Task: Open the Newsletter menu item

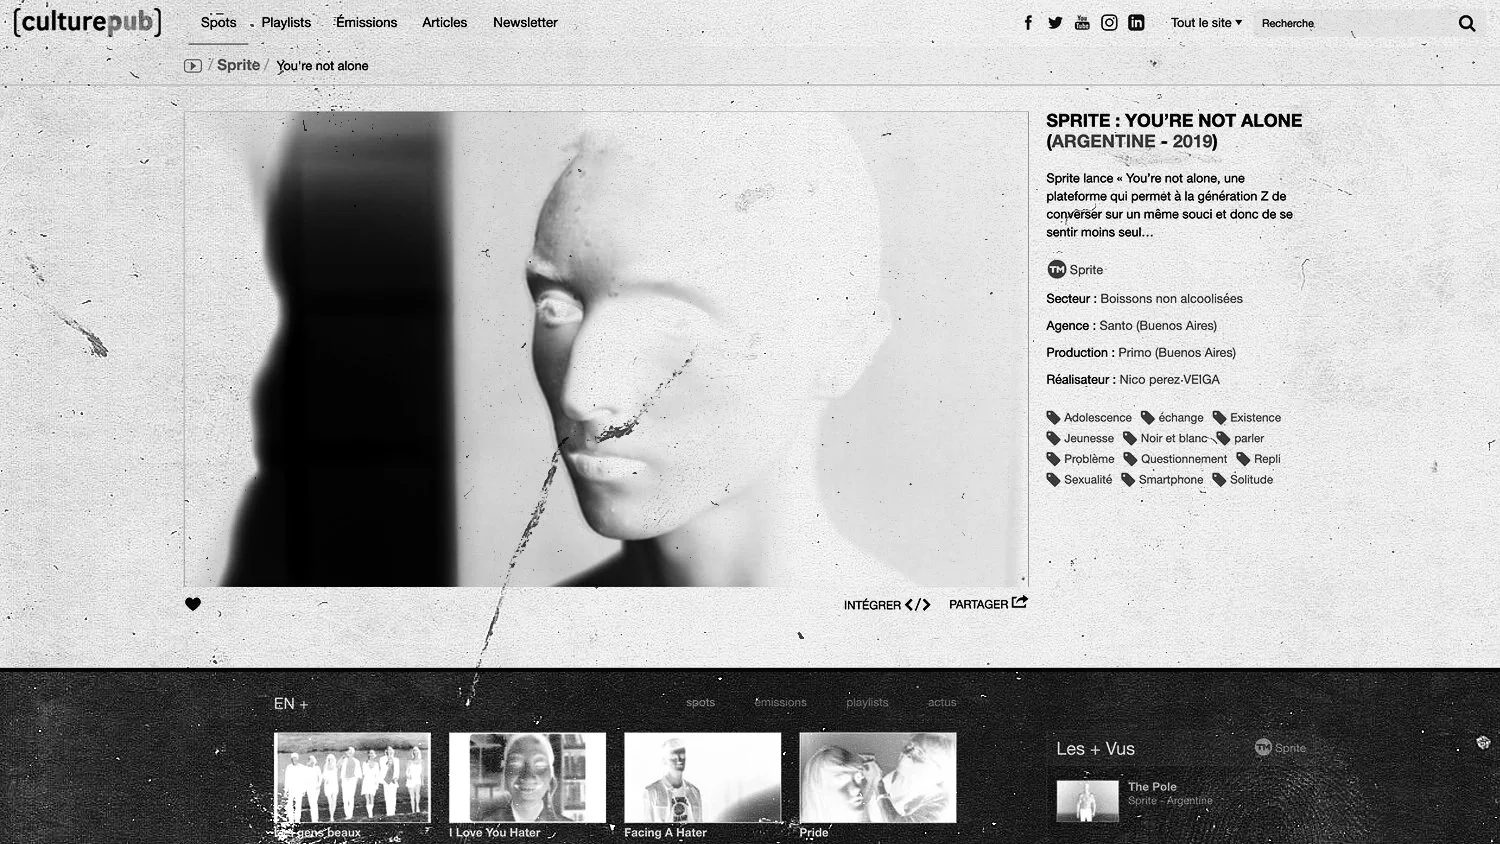Action: pos(525,22)
